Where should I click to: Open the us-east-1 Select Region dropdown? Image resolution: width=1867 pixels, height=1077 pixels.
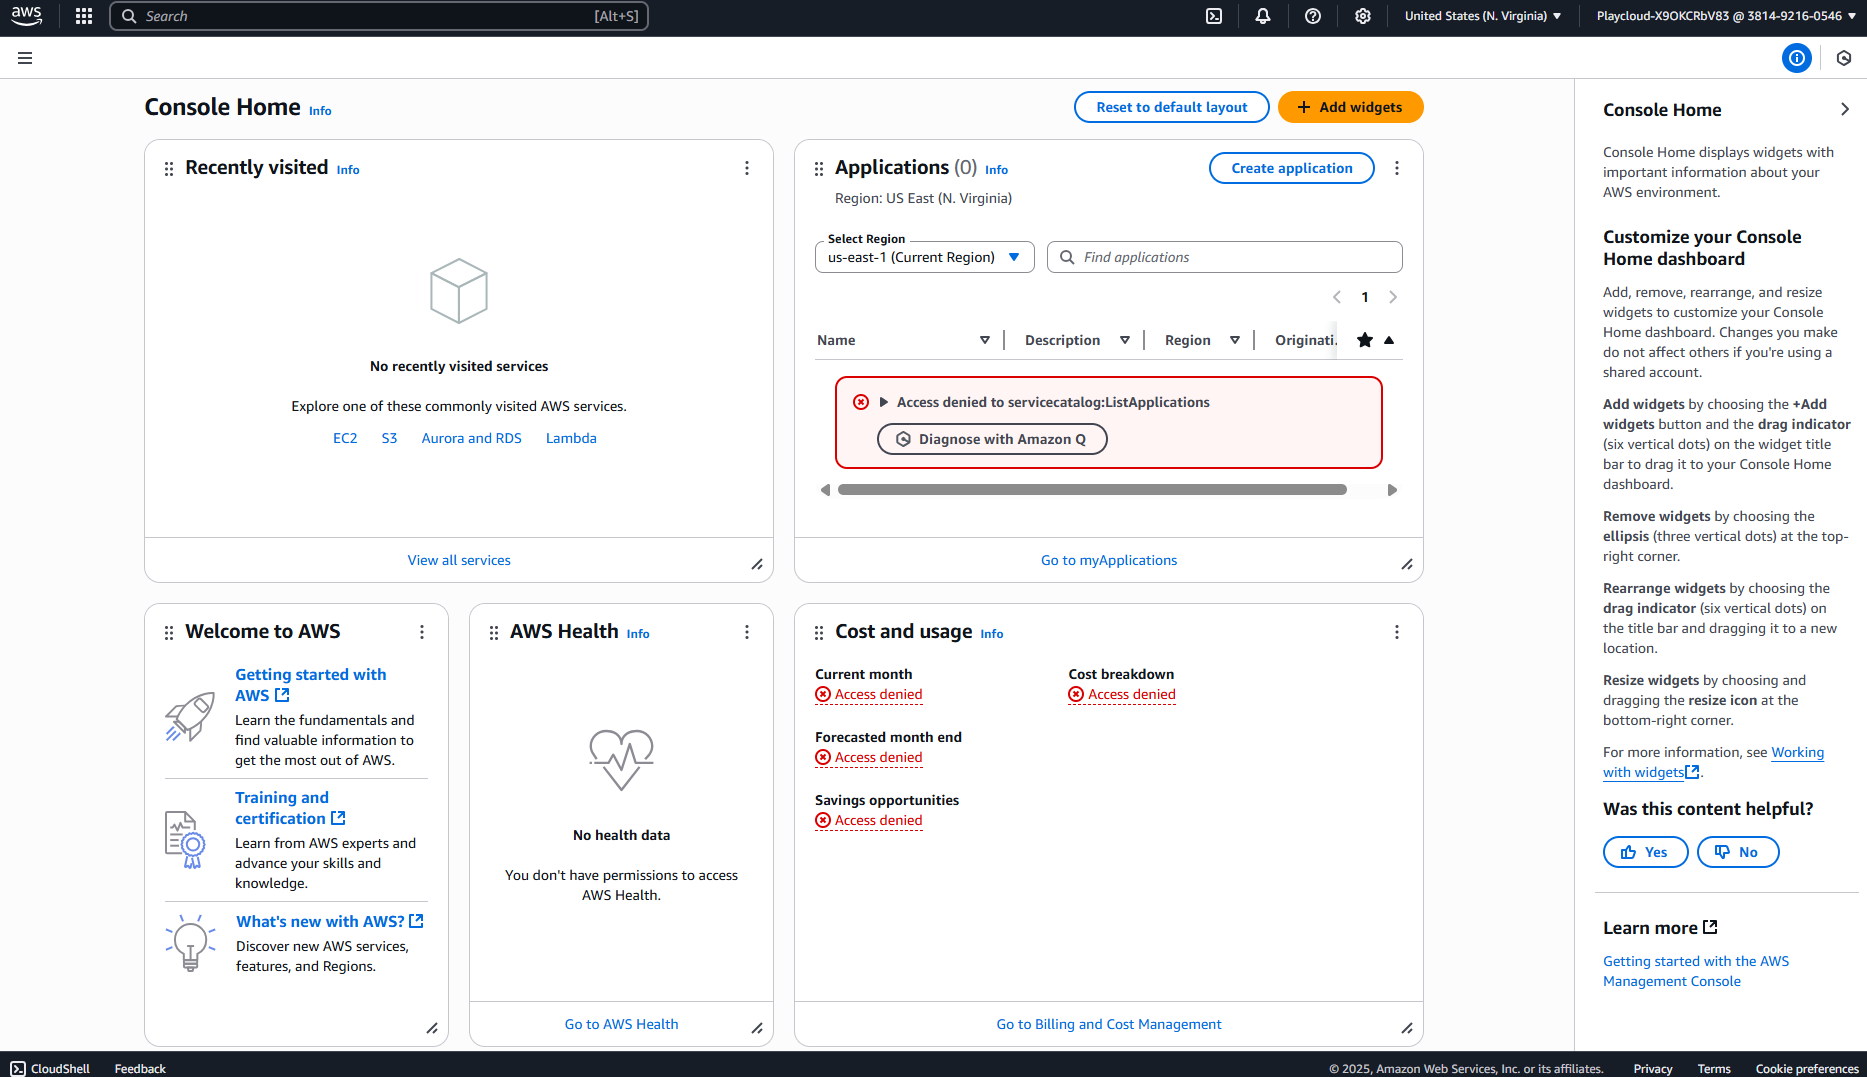point(923,257)
